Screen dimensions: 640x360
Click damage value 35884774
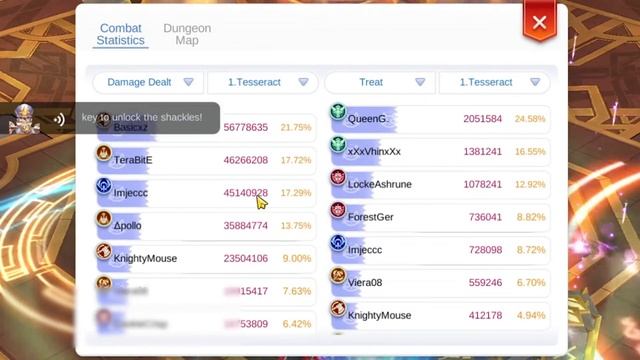coord(246,226)
